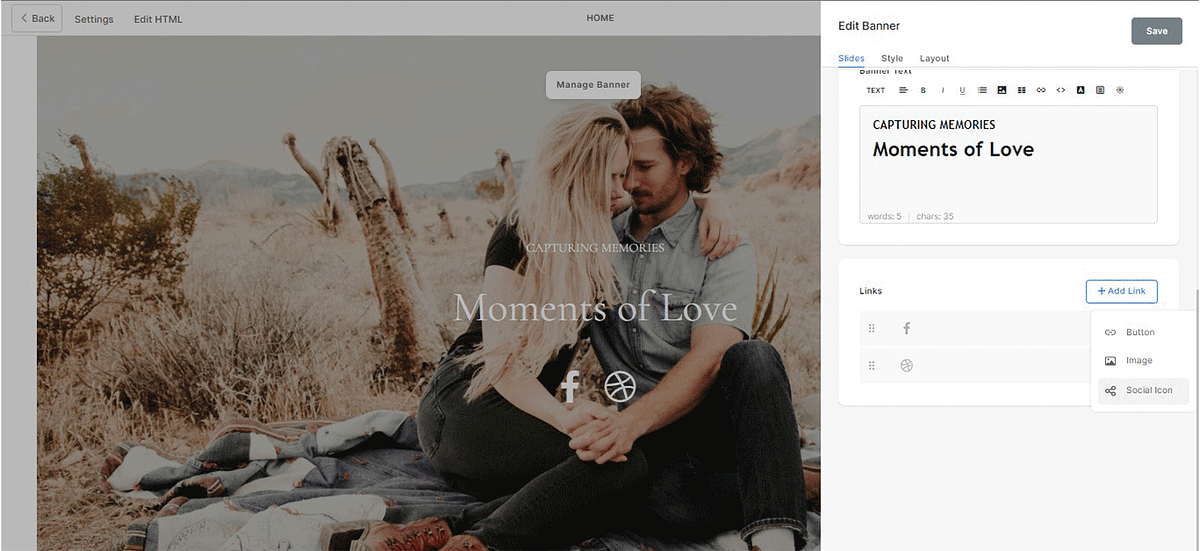Toggle underline in the banner text toolbar
Screen dimensions: 1200x551
click(962, 90)
